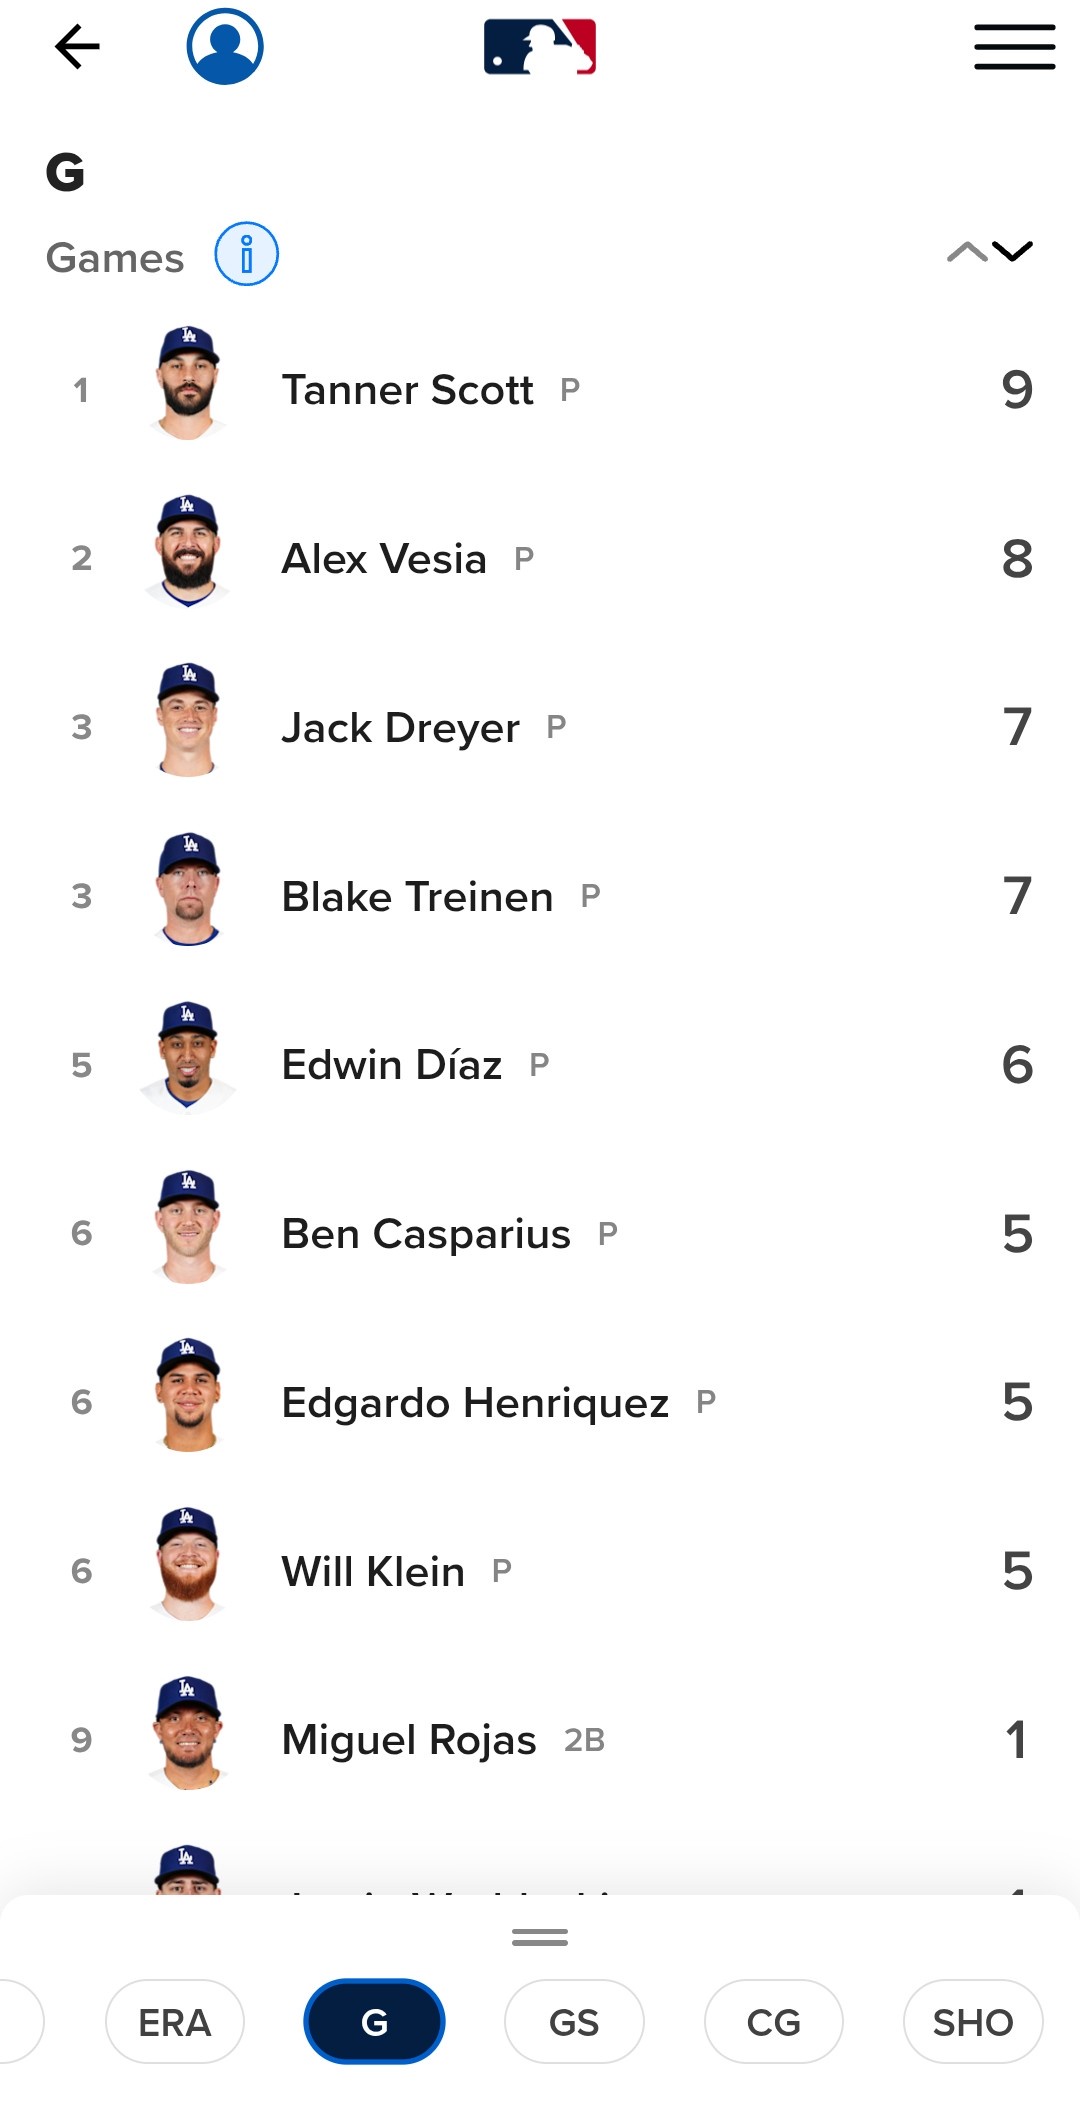Select the G stat tab
The width and height of the screenshot is (1080, 2105).
[374, 2022]
